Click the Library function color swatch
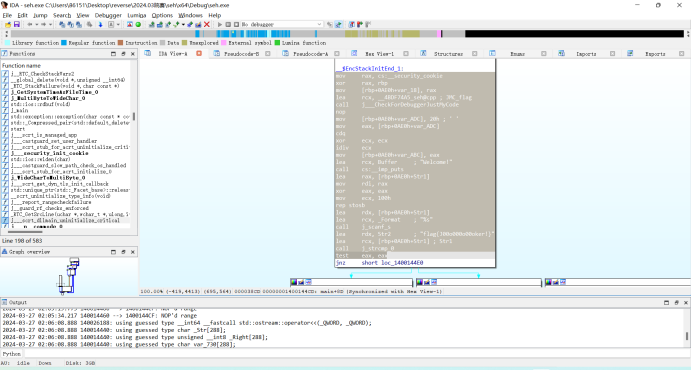The image size is (692, 371). coord(8,43)
